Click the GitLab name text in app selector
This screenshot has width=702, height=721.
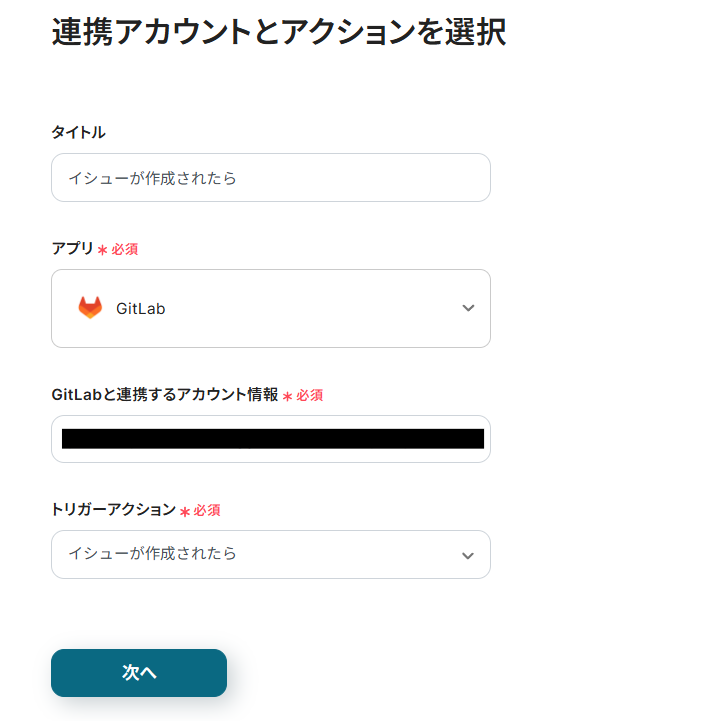(x=141, y=309)
